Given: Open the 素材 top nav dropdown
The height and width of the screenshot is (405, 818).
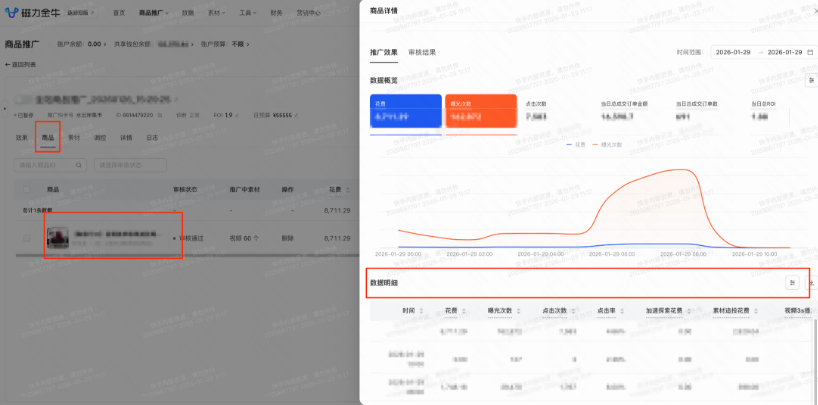Looking at the screenshot, I should (216, 13).
